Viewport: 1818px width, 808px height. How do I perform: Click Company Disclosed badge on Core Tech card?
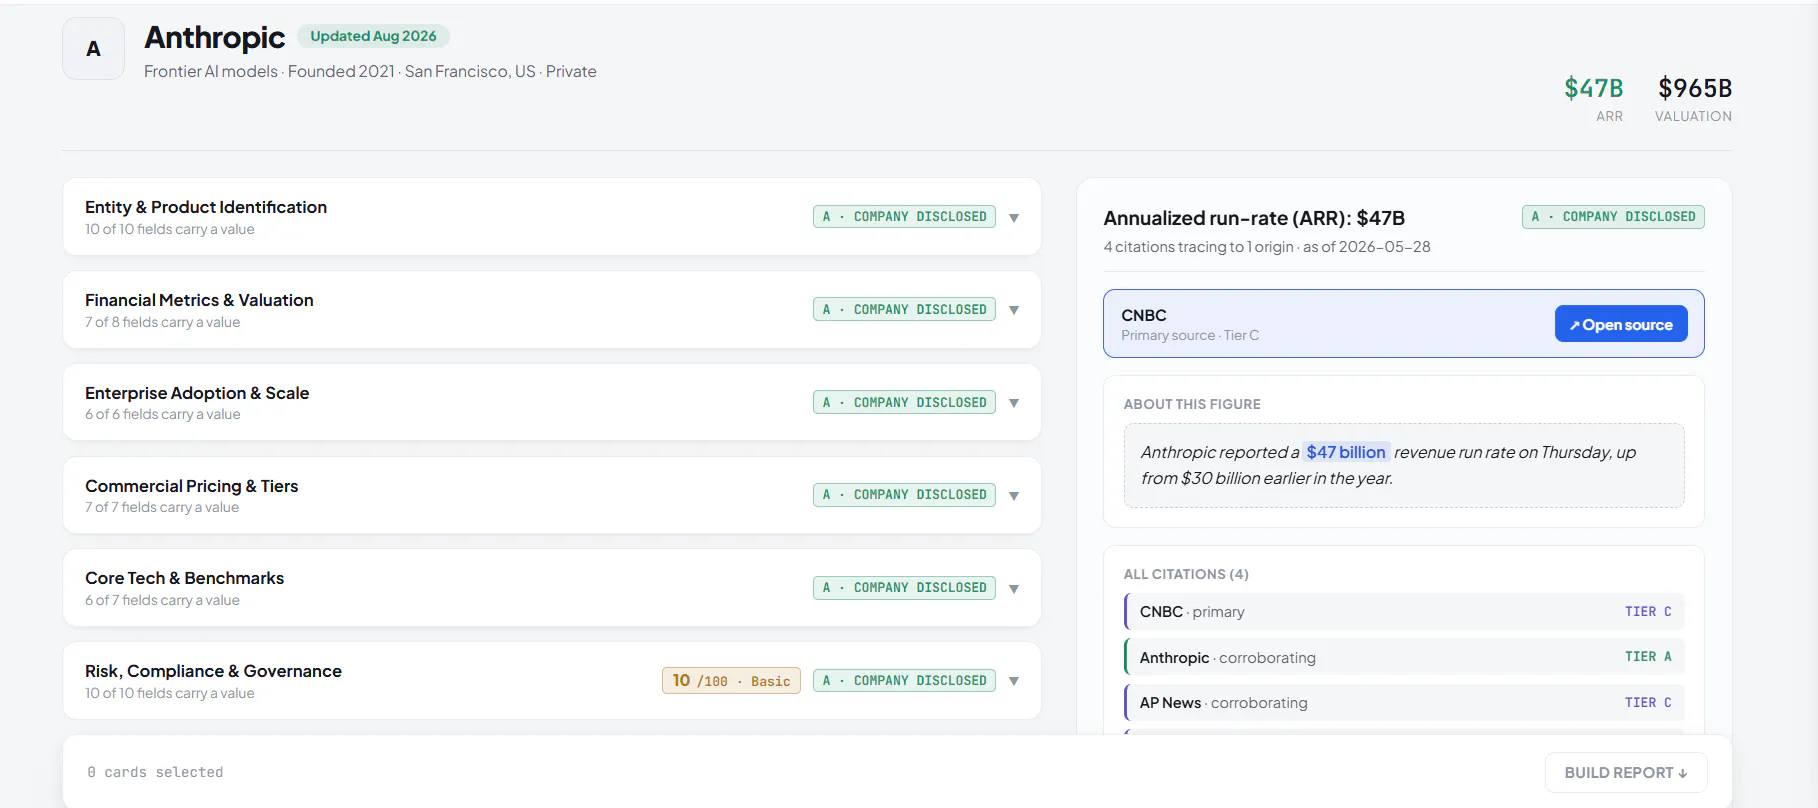click(904, 587)
